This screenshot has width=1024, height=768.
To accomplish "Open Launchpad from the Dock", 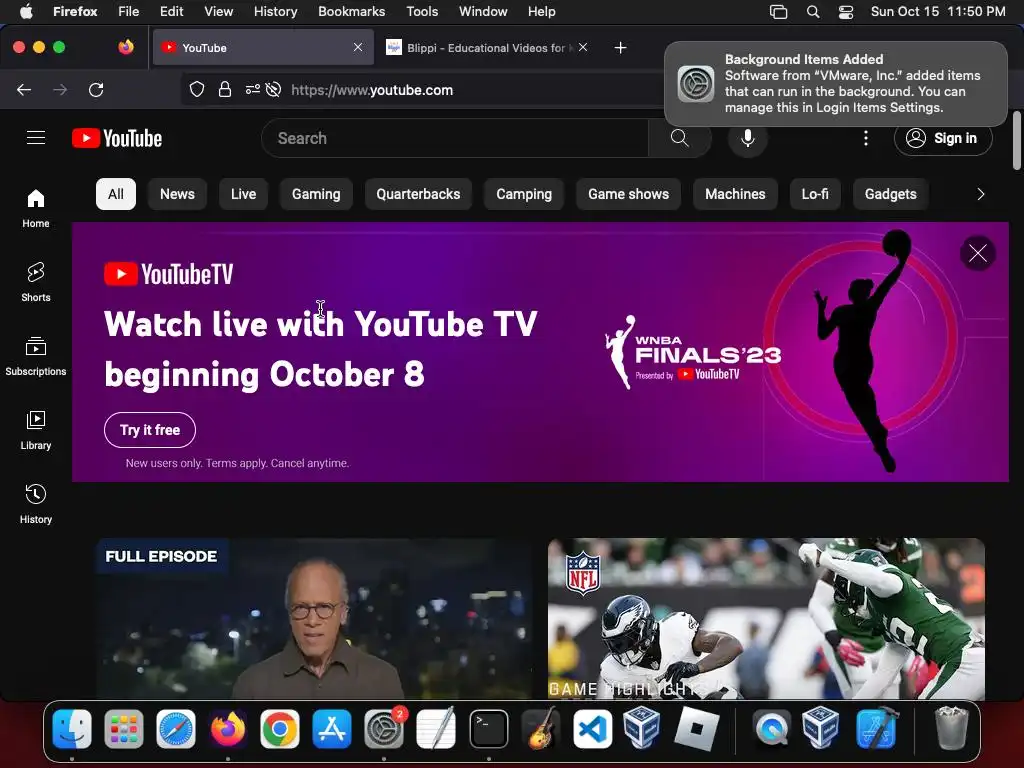I will [x=123, y=729].
